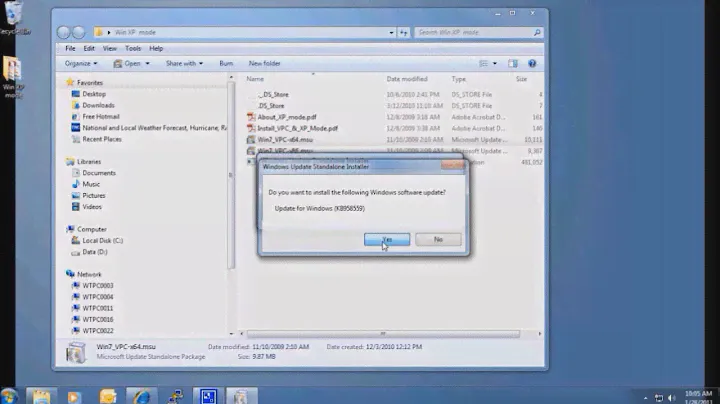Image resolution: width=720 pixels, height=404 pixels.
Task: Open the Share with dropdown
Action: click(x=184, y=63)
